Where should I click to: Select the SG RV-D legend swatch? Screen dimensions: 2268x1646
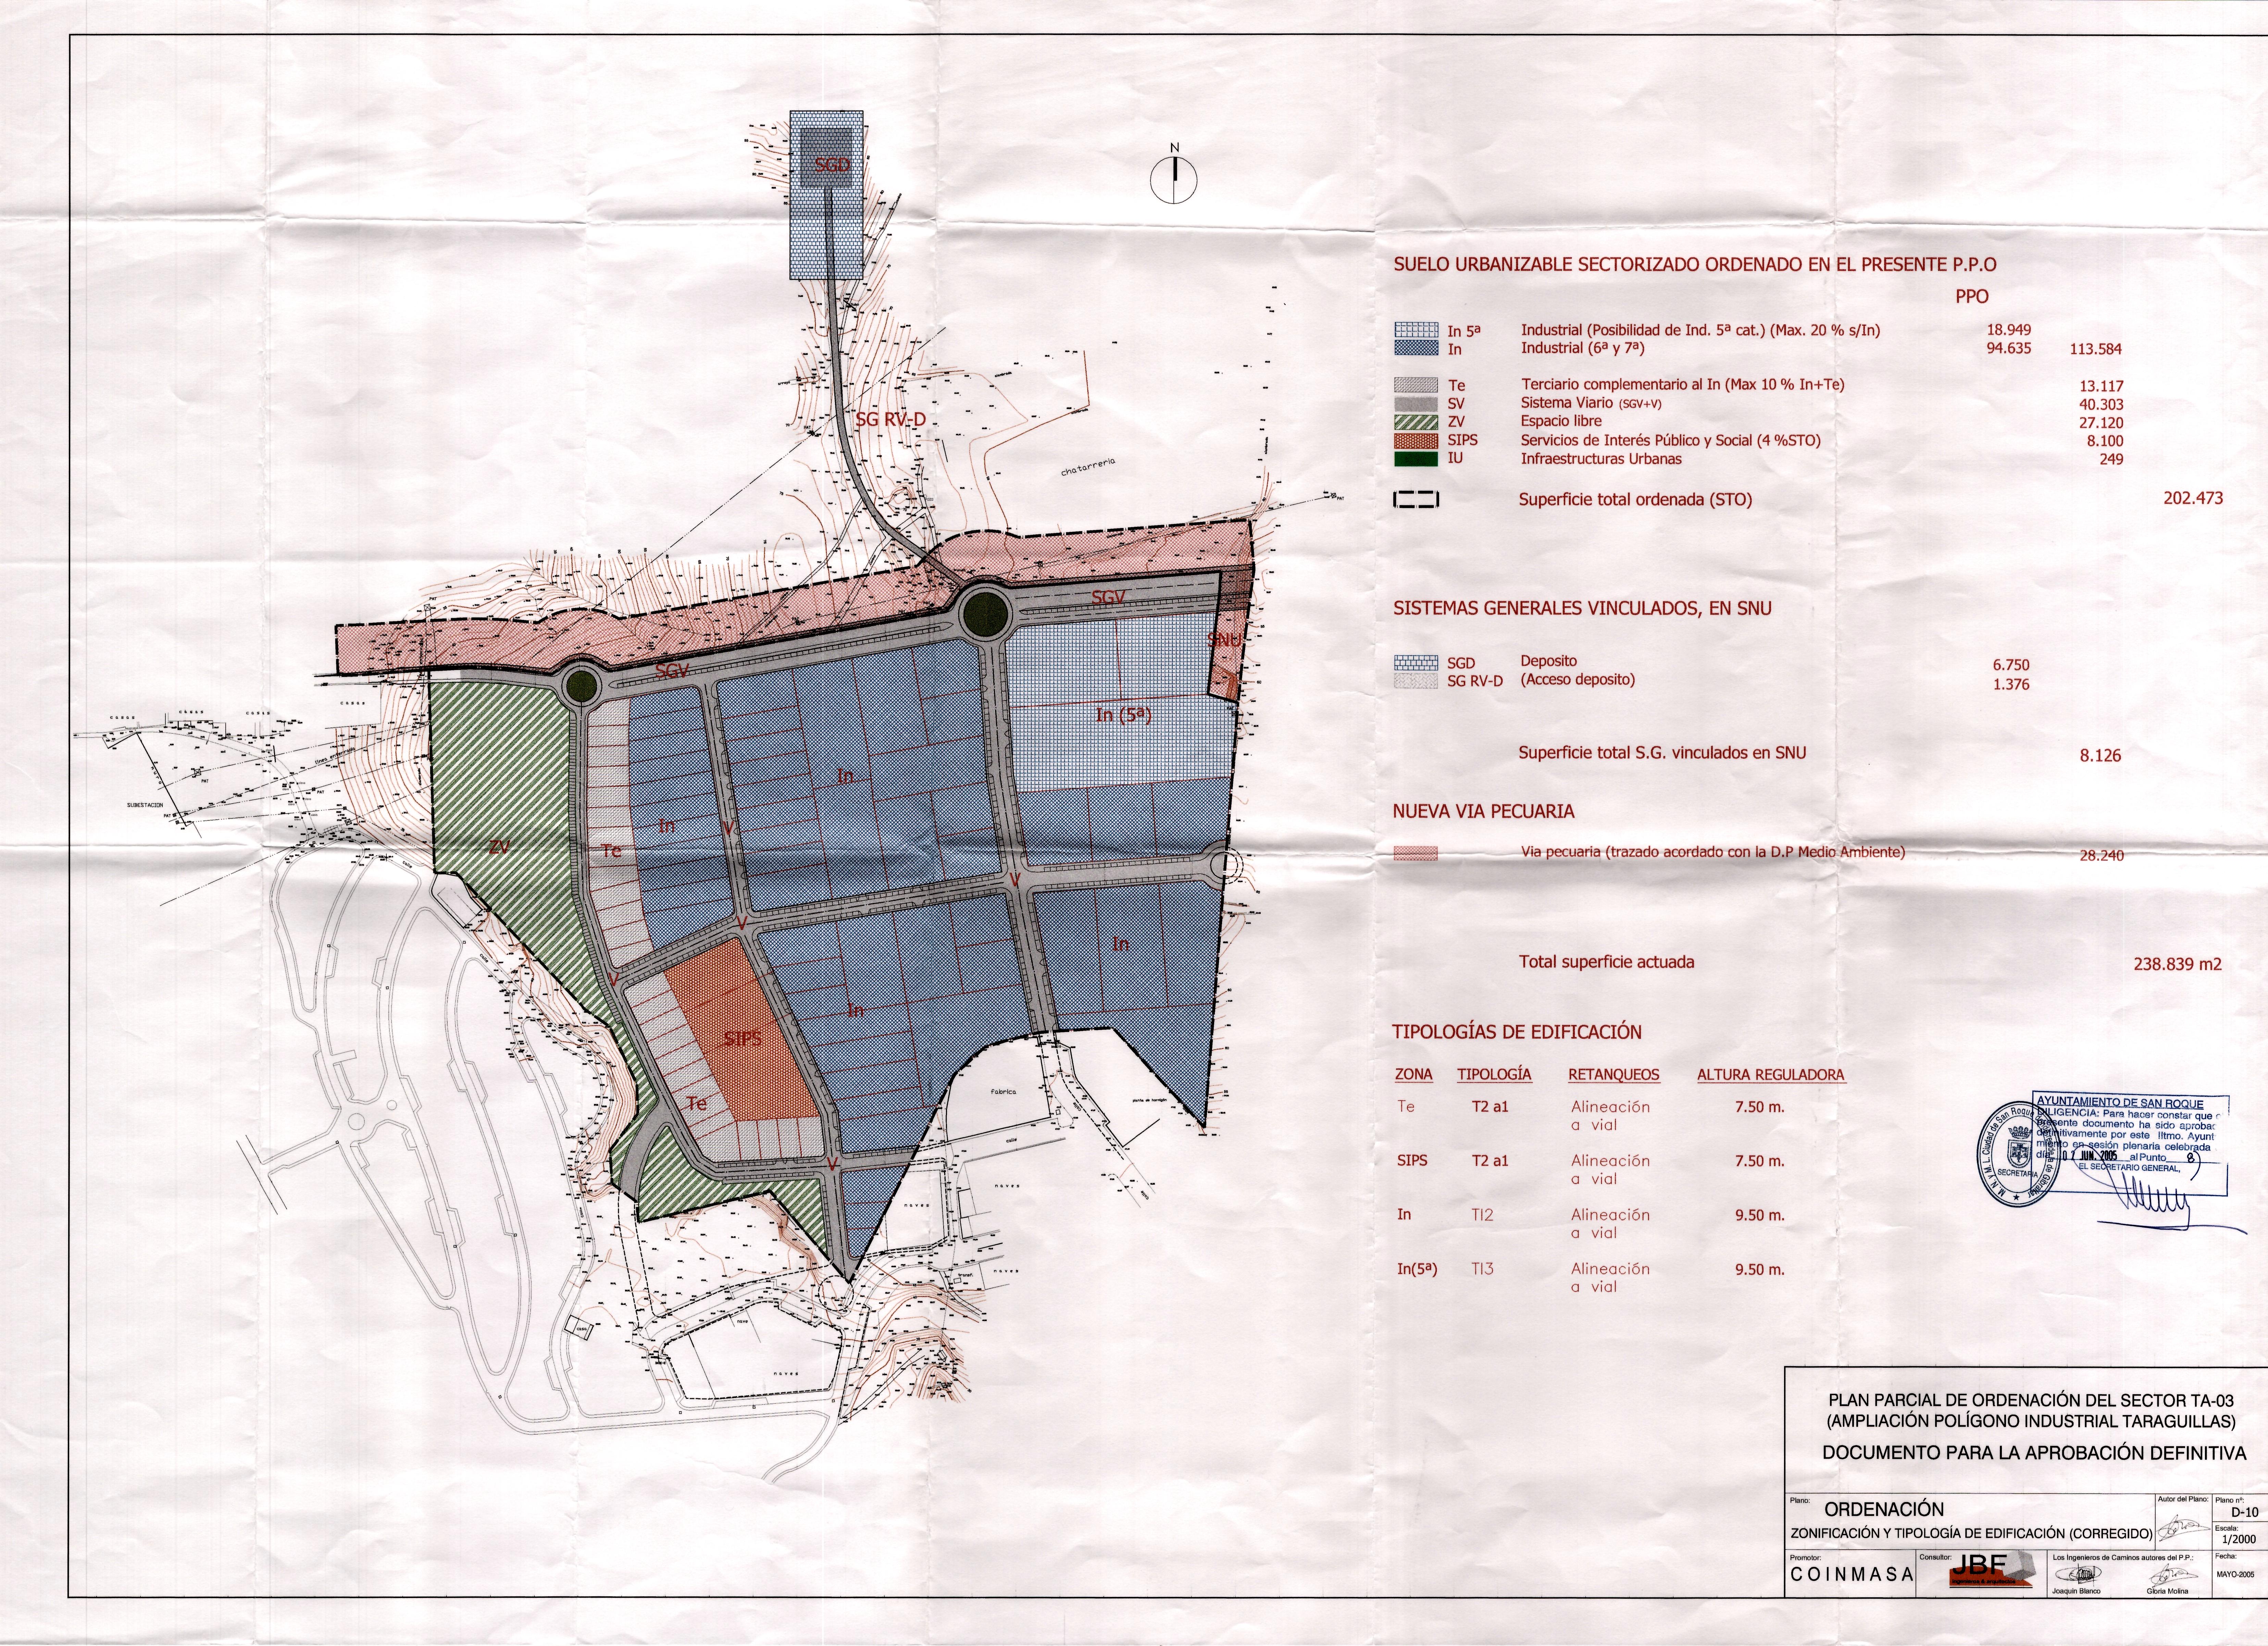(1416, 681)
